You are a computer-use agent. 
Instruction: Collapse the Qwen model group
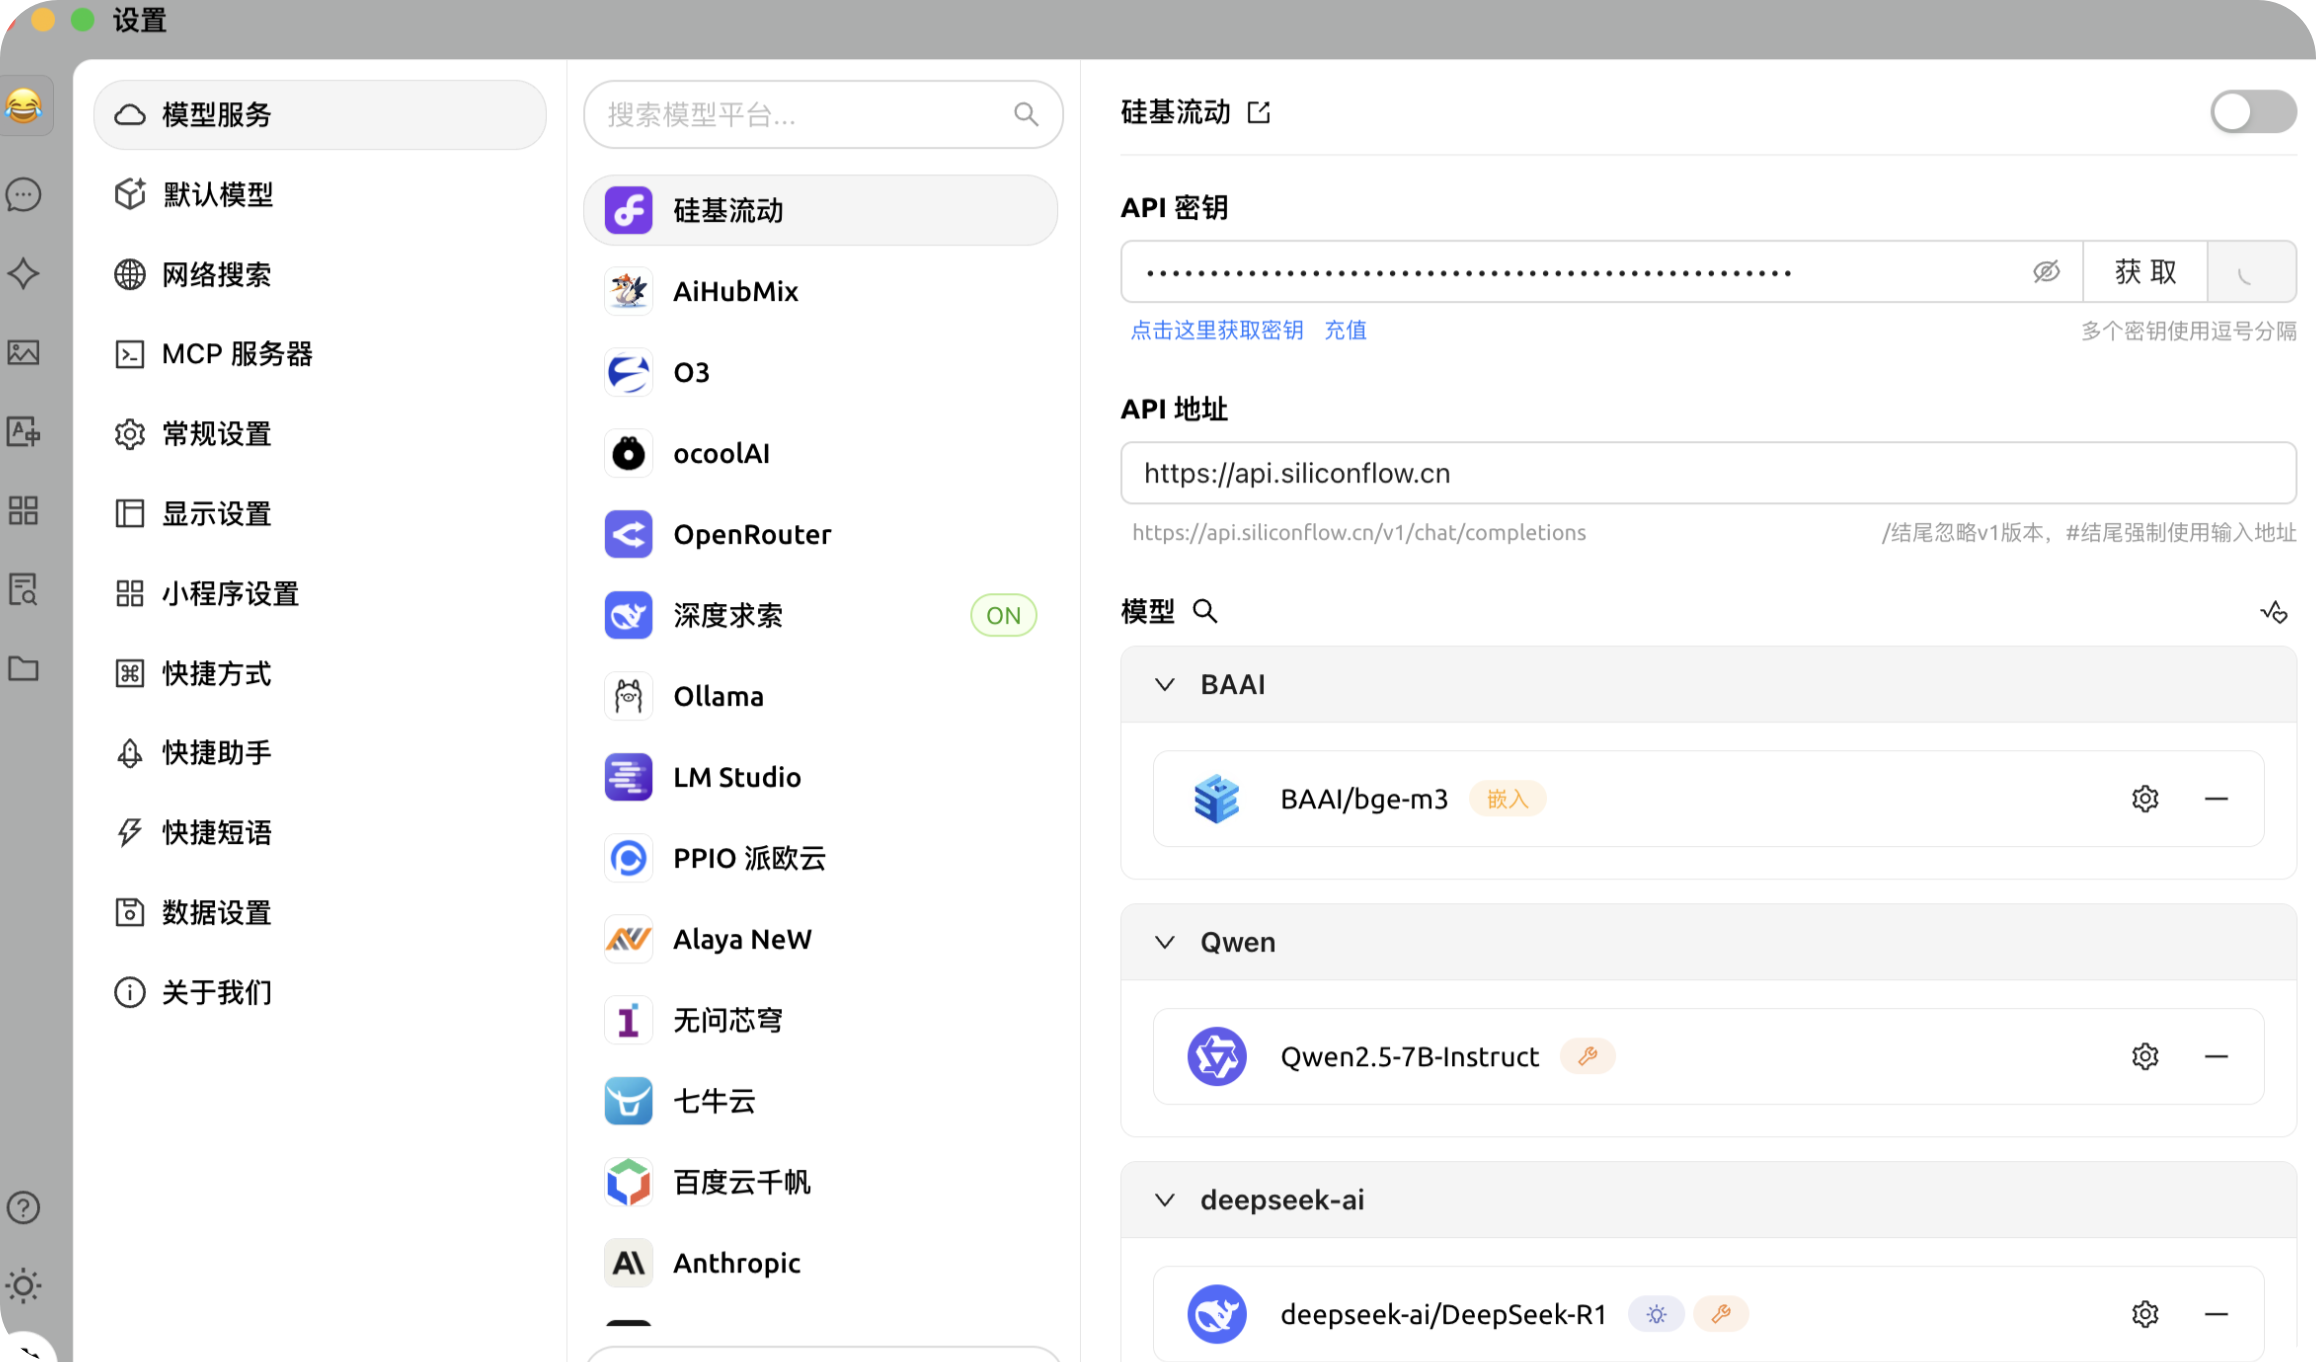pyautogui.click(x=1164, y=942)
